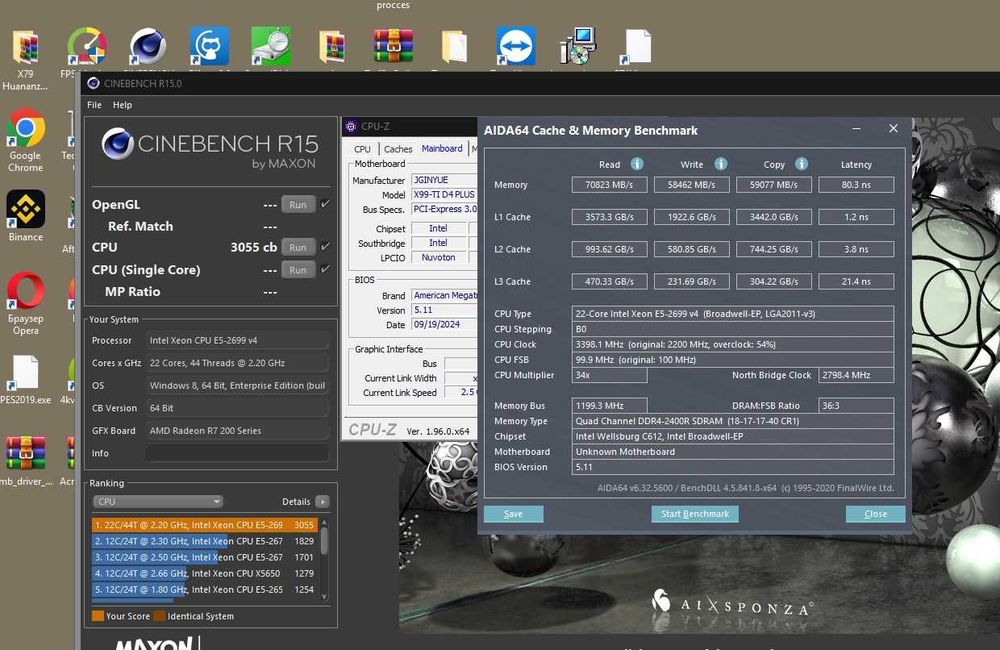Run the CPU benchmark
This screenshot has height=650, width=1000.
tap(298, 247)
